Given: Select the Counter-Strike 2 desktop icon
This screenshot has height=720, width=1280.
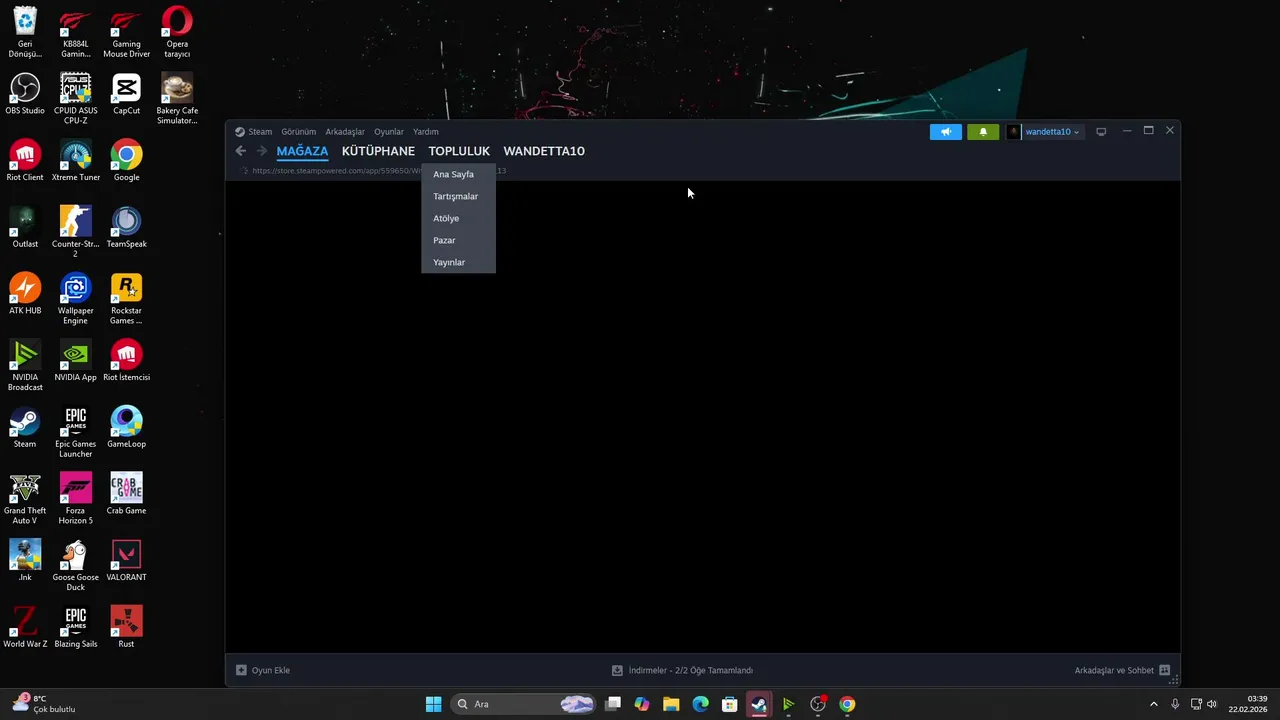Looking at the screenshot, I should point(76,231).
